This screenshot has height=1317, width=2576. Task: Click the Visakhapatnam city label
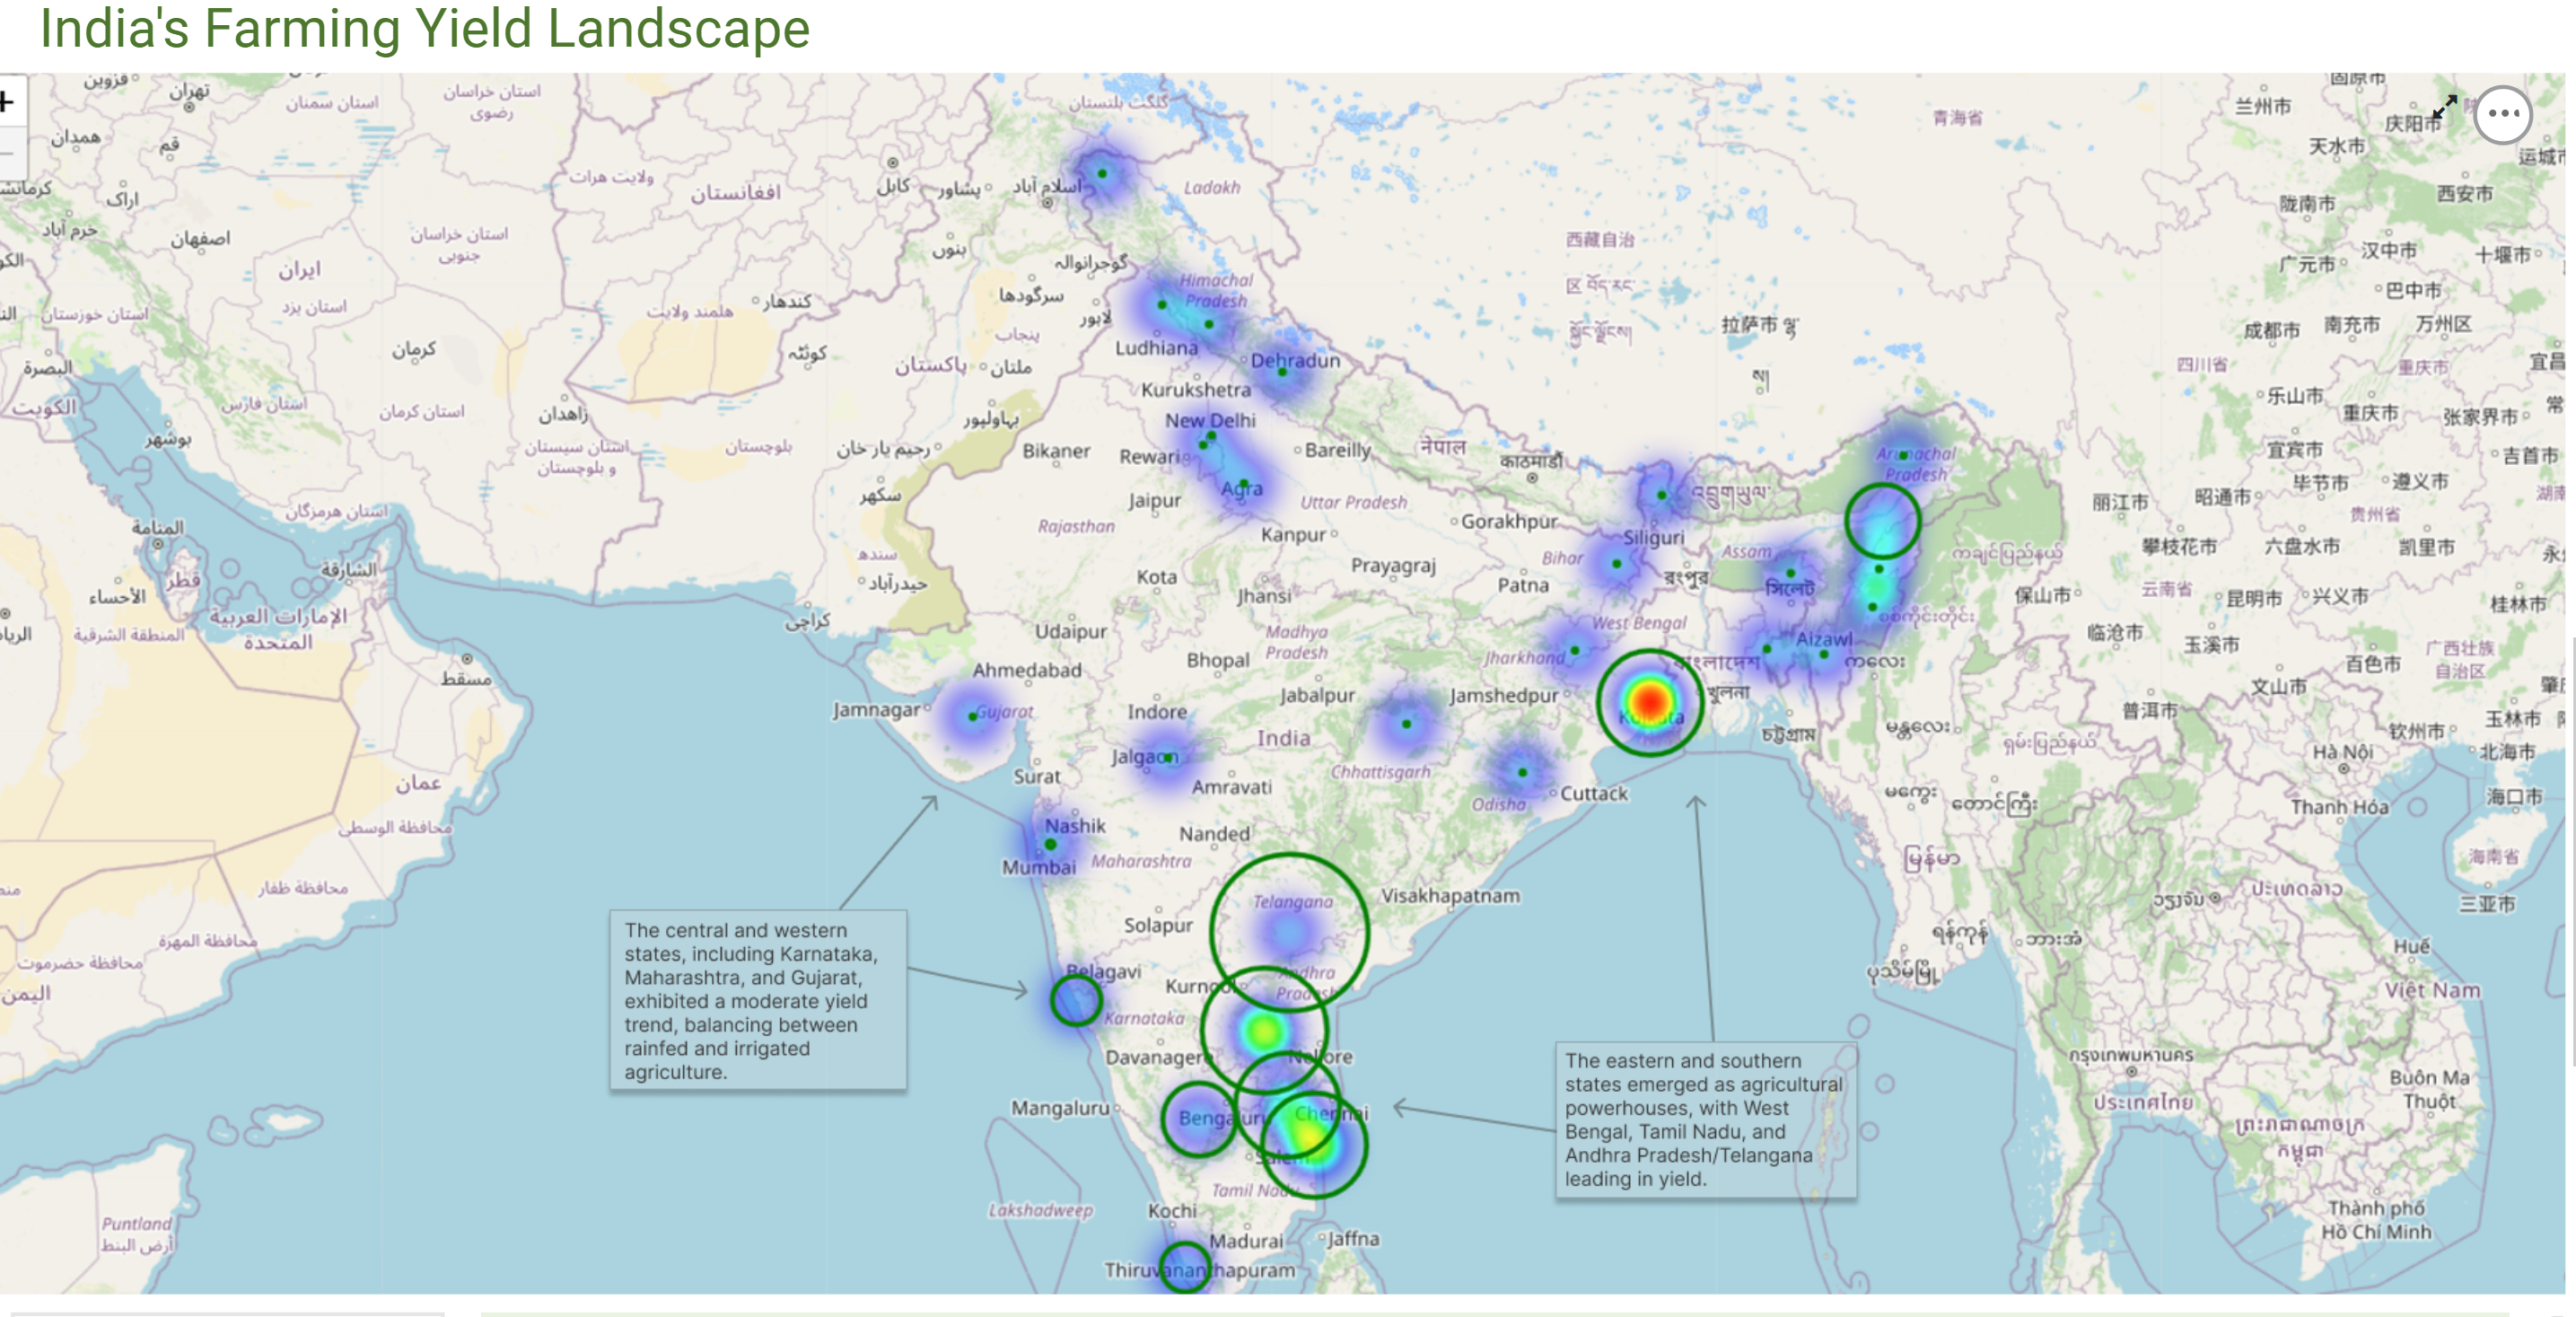[x=1450, y=896]
